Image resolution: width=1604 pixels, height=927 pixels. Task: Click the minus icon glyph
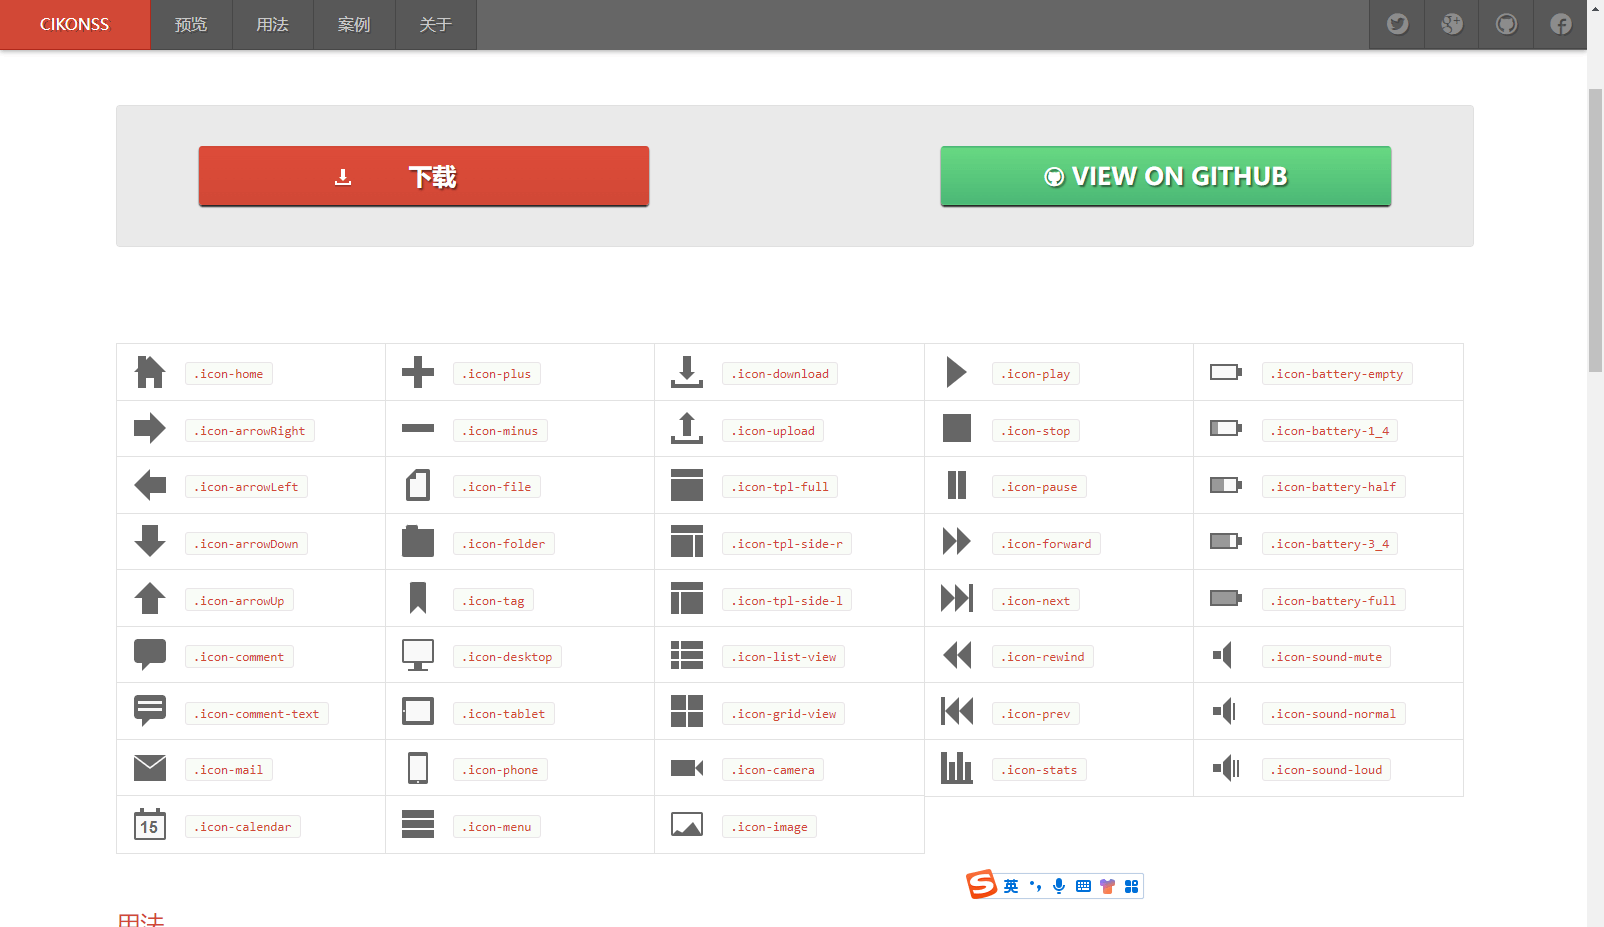coord(418,429)
